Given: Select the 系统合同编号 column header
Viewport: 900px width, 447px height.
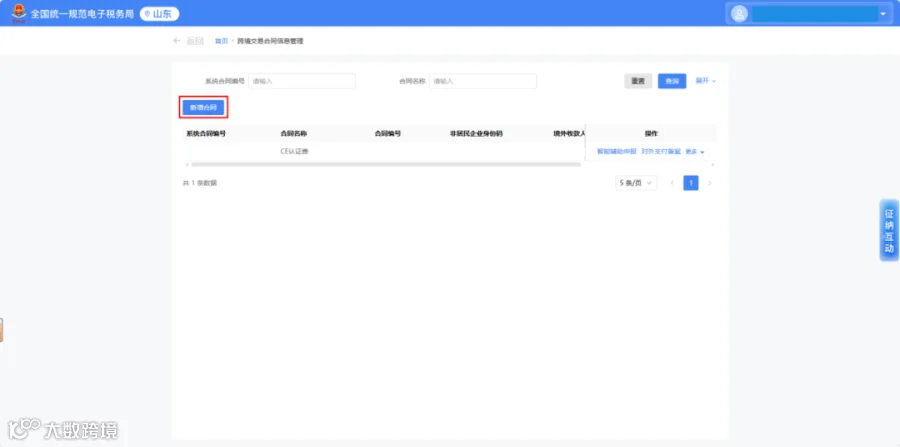Looking at the screenshot, I should (205, 134).
